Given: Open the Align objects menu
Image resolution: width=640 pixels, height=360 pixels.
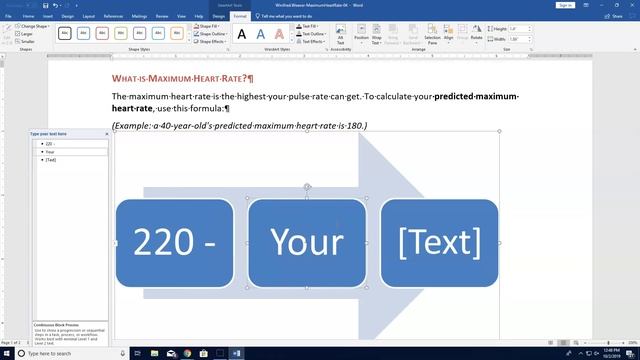Looking at the screenshot, I should (x=448, y=34).
